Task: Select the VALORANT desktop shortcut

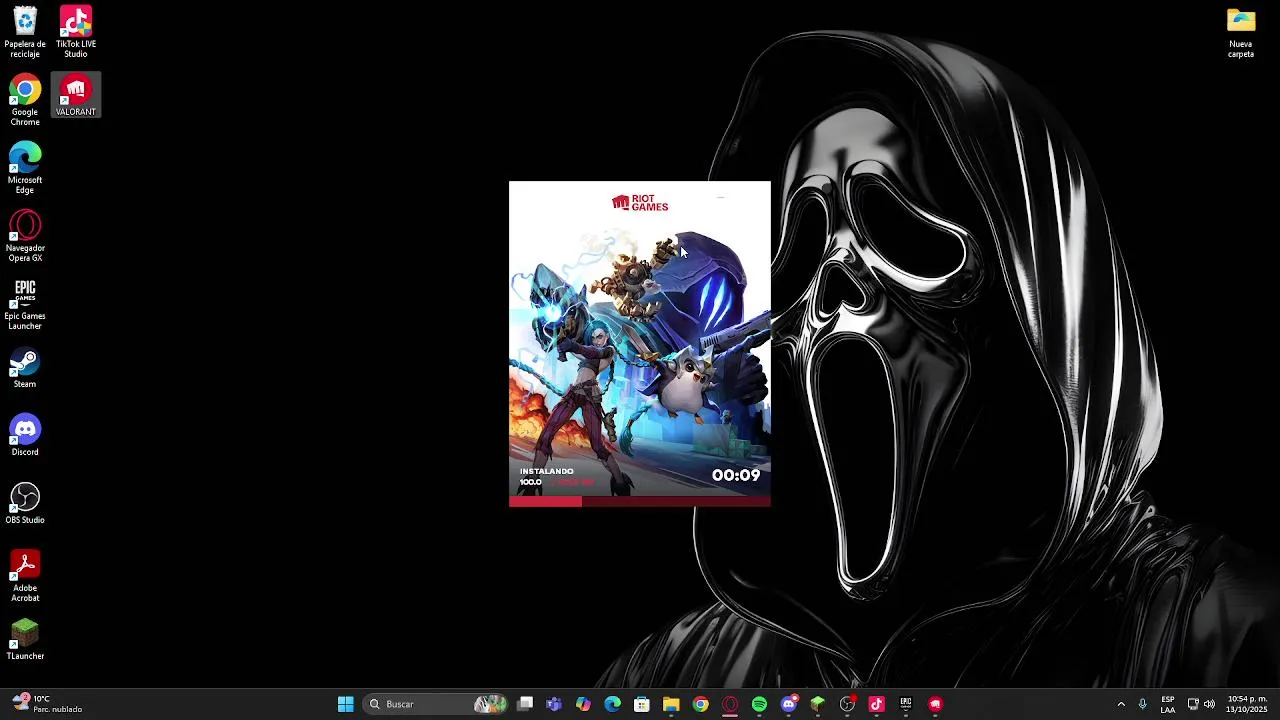Action: click(76, 96)
